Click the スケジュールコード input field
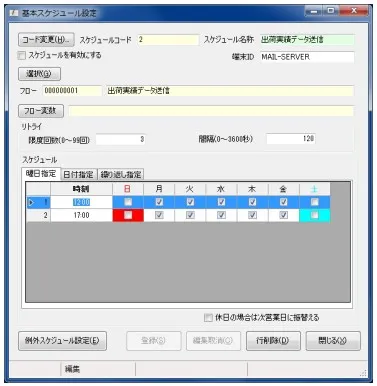Viewport: 377px width, 386px height. 168,40
